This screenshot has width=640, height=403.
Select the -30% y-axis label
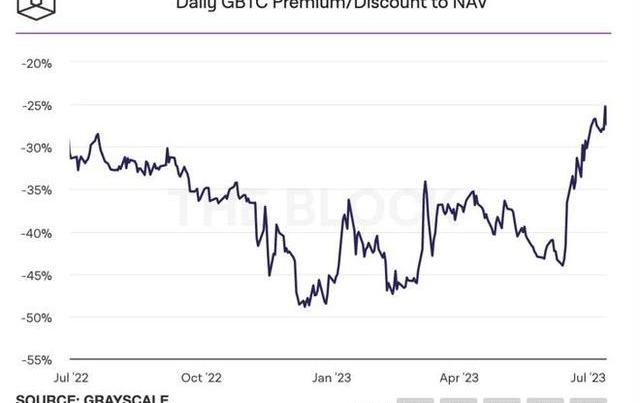[37, 148]
